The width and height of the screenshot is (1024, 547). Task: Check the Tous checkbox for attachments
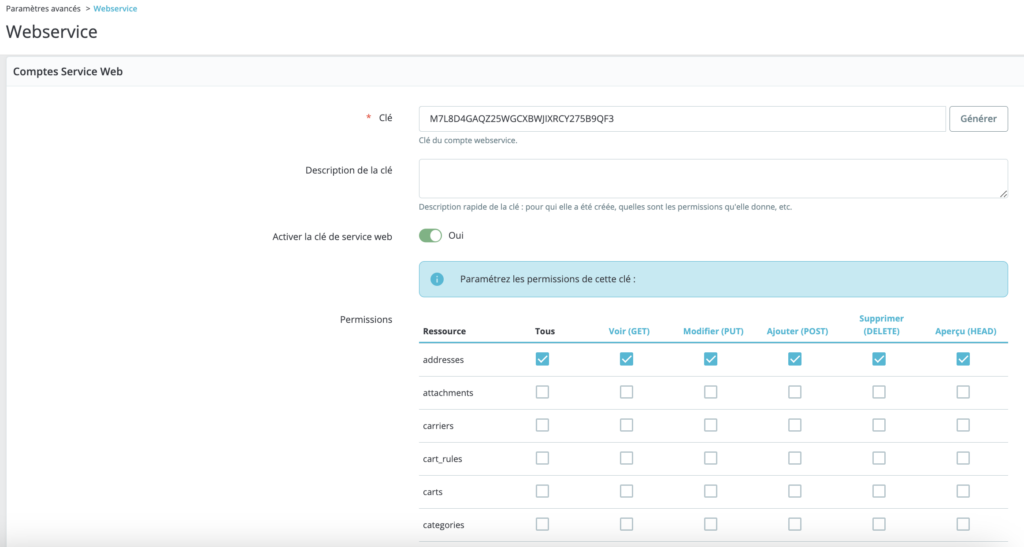[542, 393]
